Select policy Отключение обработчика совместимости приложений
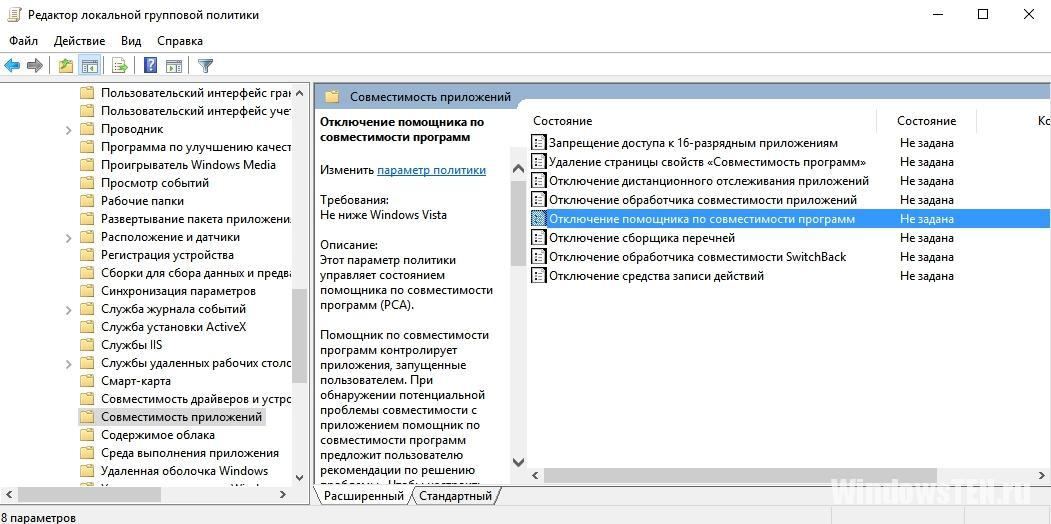This screenshot has width=1051, height=524. (703, 200)
